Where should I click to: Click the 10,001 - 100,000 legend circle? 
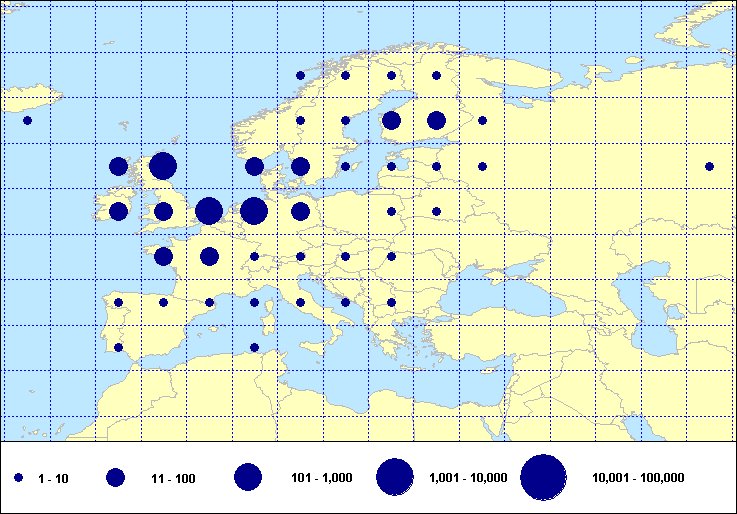tap(543, 478)
